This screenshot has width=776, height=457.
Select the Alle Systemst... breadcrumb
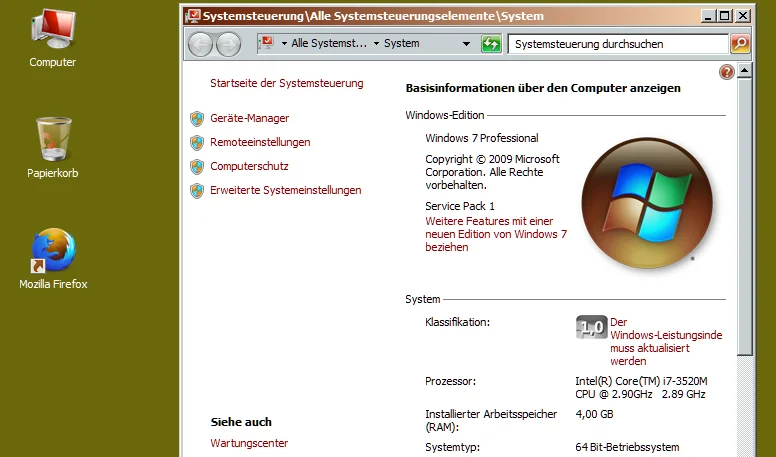click(329, 44)
